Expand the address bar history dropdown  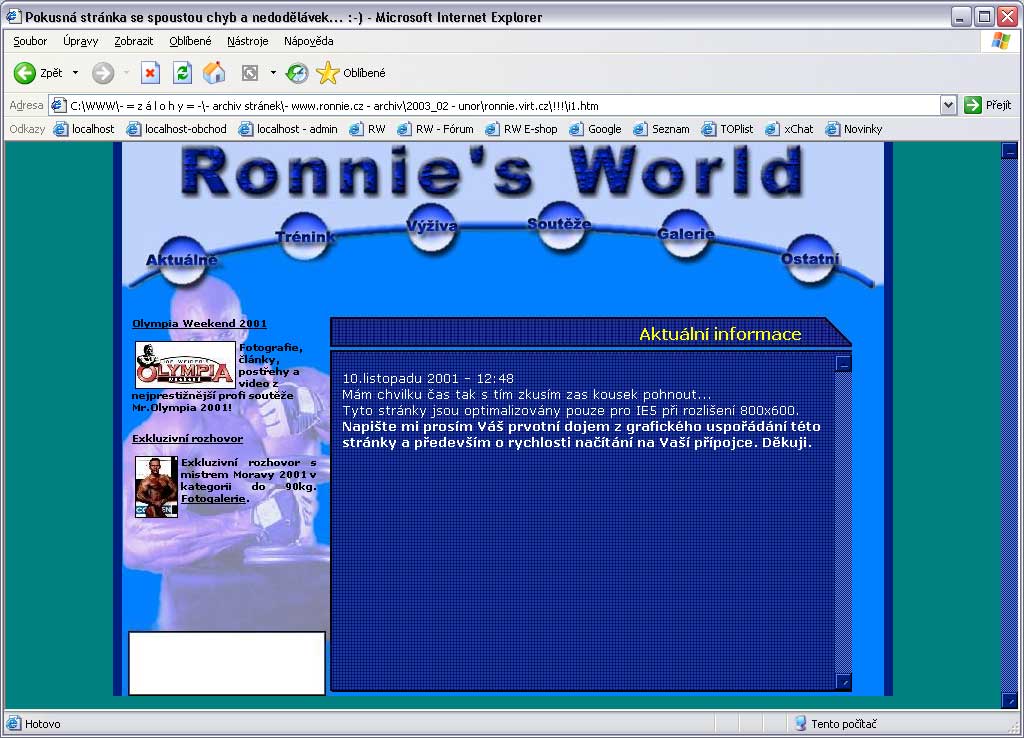coord(948,105)
